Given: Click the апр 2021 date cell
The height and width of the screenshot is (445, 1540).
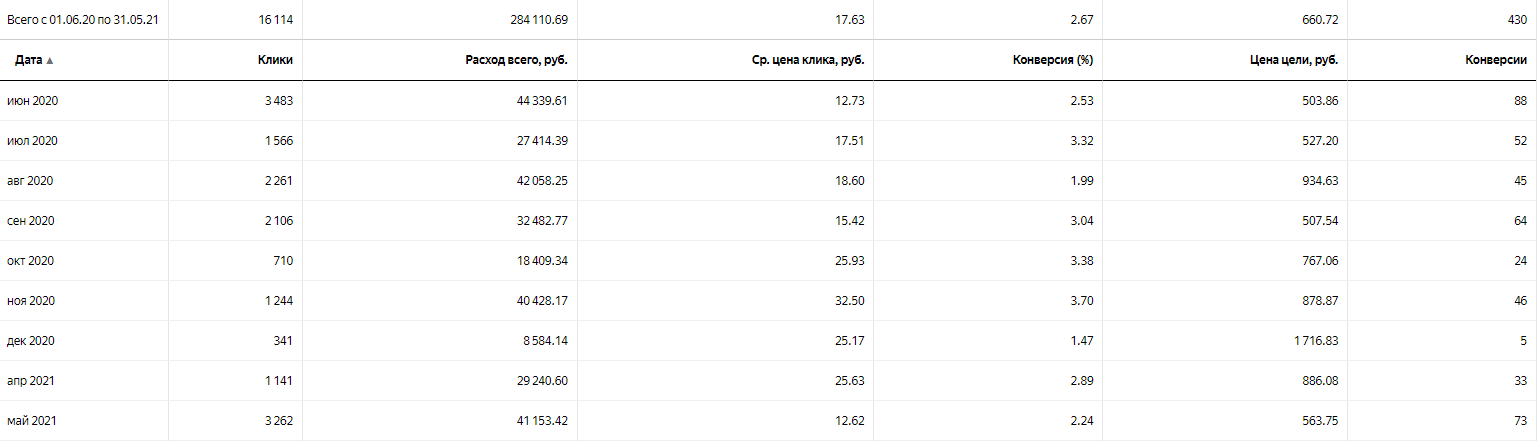Looking at the screenshot, I should (31, 381).
